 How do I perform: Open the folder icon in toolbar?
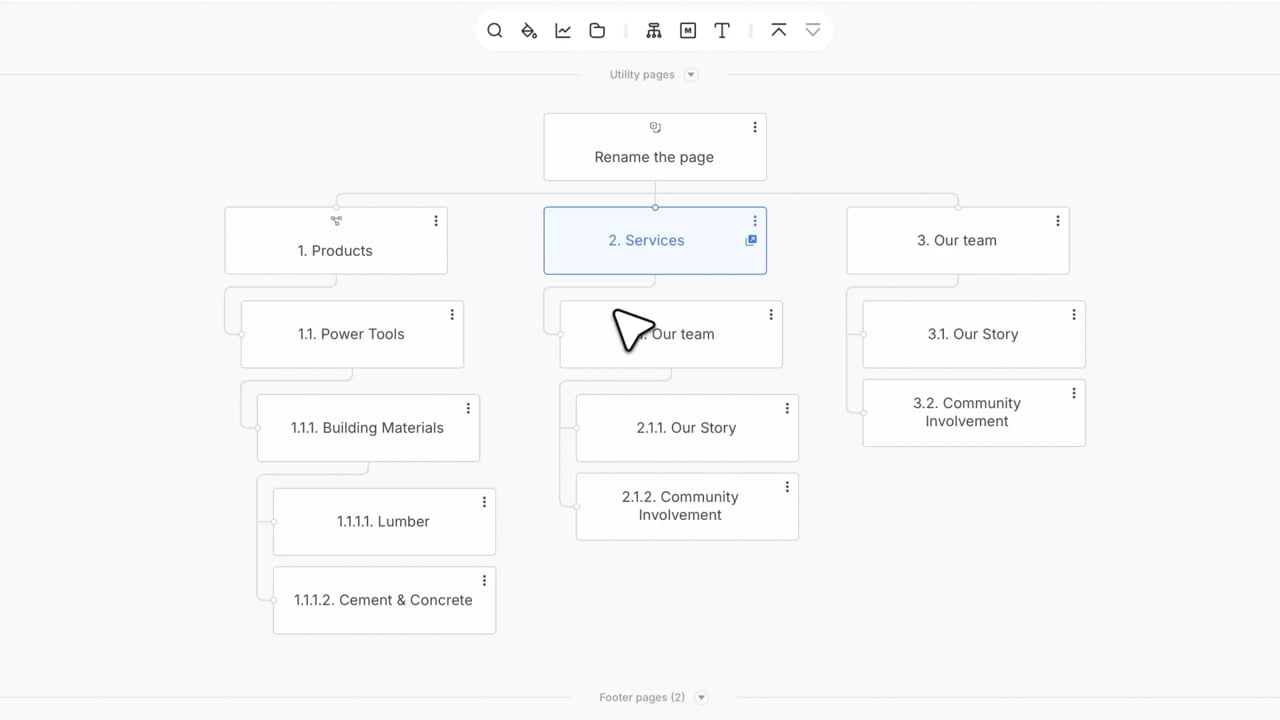(597, 31)
